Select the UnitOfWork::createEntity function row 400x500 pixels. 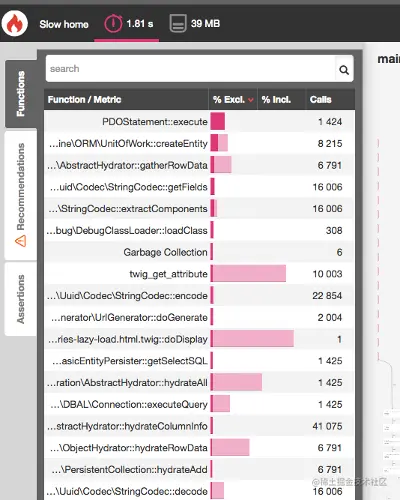(199, 143)
